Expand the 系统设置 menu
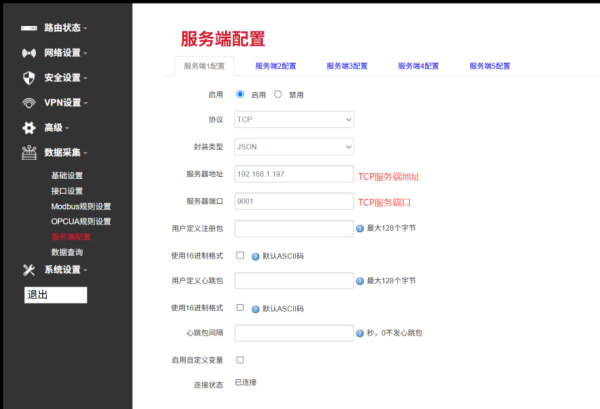Screen dimensions: 600x409 pyautogui.click(x=65, y=270)
